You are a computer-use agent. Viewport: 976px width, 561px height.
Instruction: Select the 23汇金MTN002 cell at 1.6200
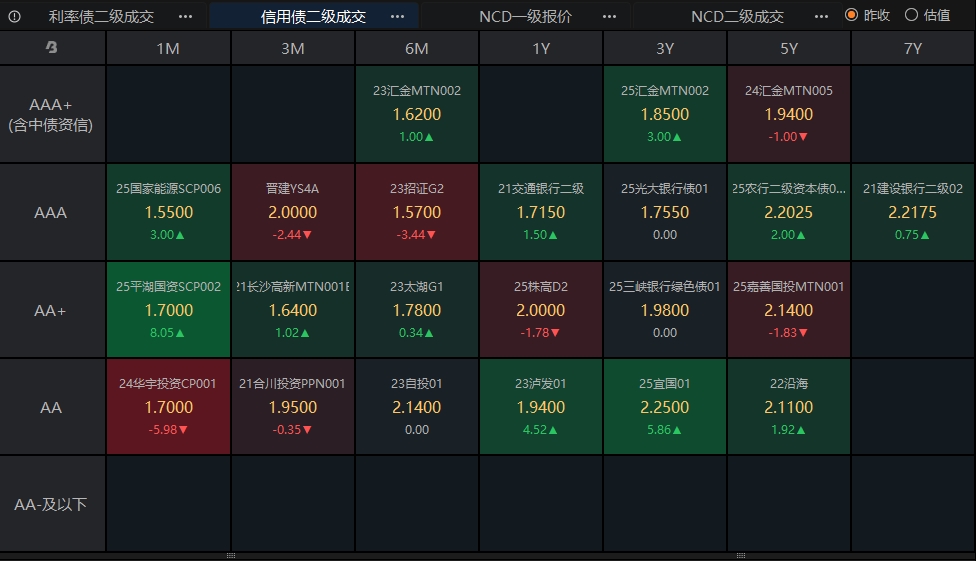click(417, 114)
